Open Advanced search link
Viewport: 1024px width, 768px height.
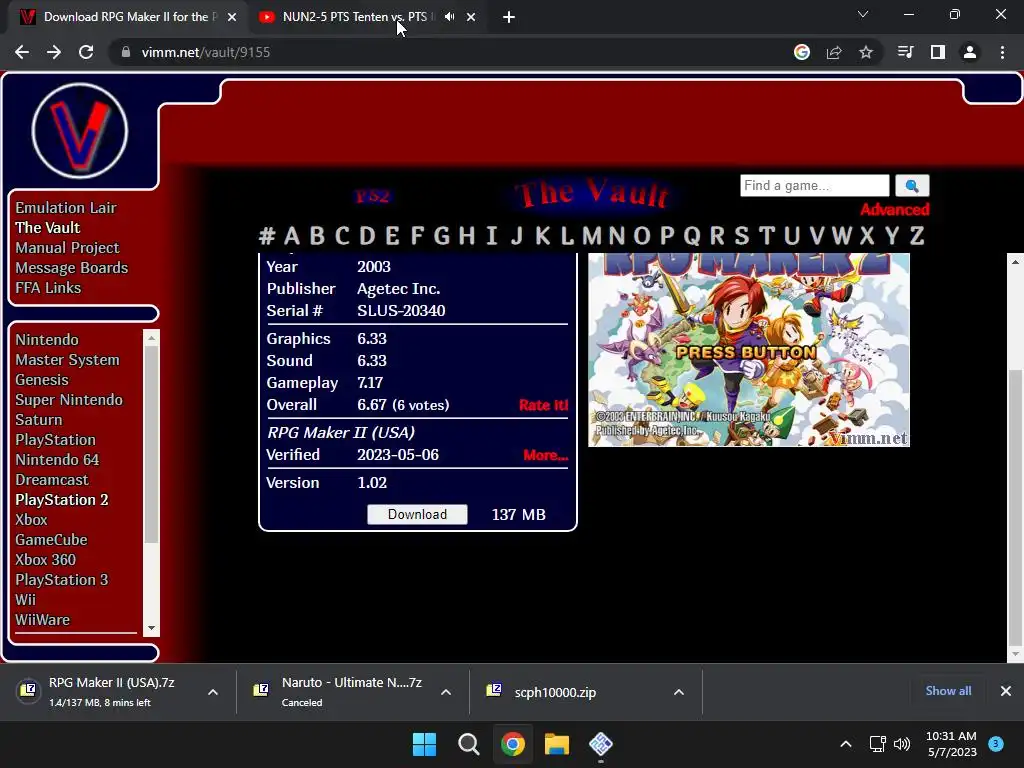click(895, 210)
